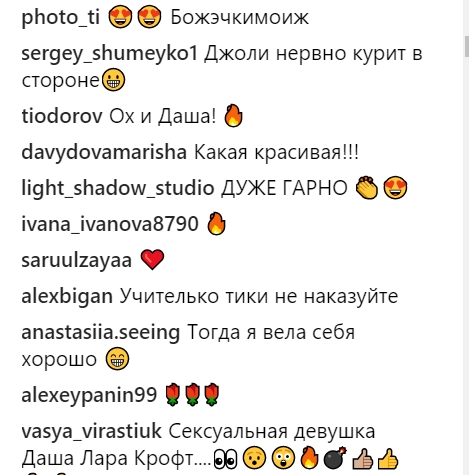Click clapping hands emoji after ДУЖЕ ГАРНО
This screenshot has height=475, width=469.
pyautogui.click(x=367, y=188)
